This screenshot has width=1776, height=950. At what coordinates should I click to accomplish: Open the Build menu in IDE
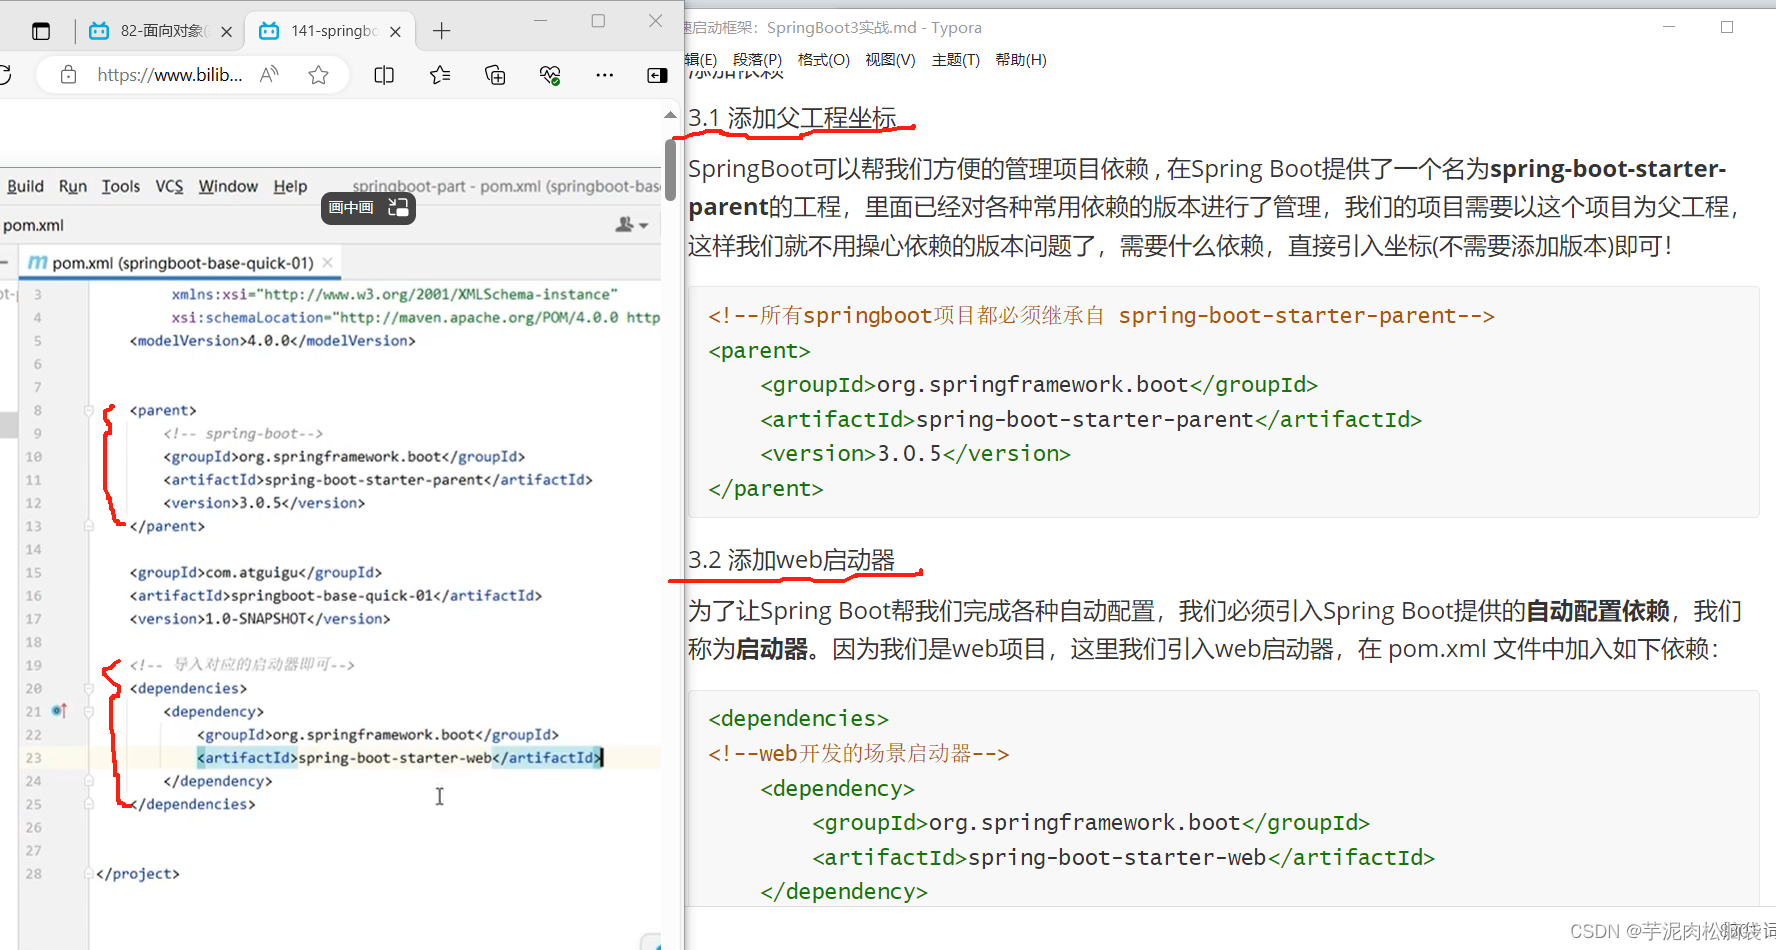25,186
